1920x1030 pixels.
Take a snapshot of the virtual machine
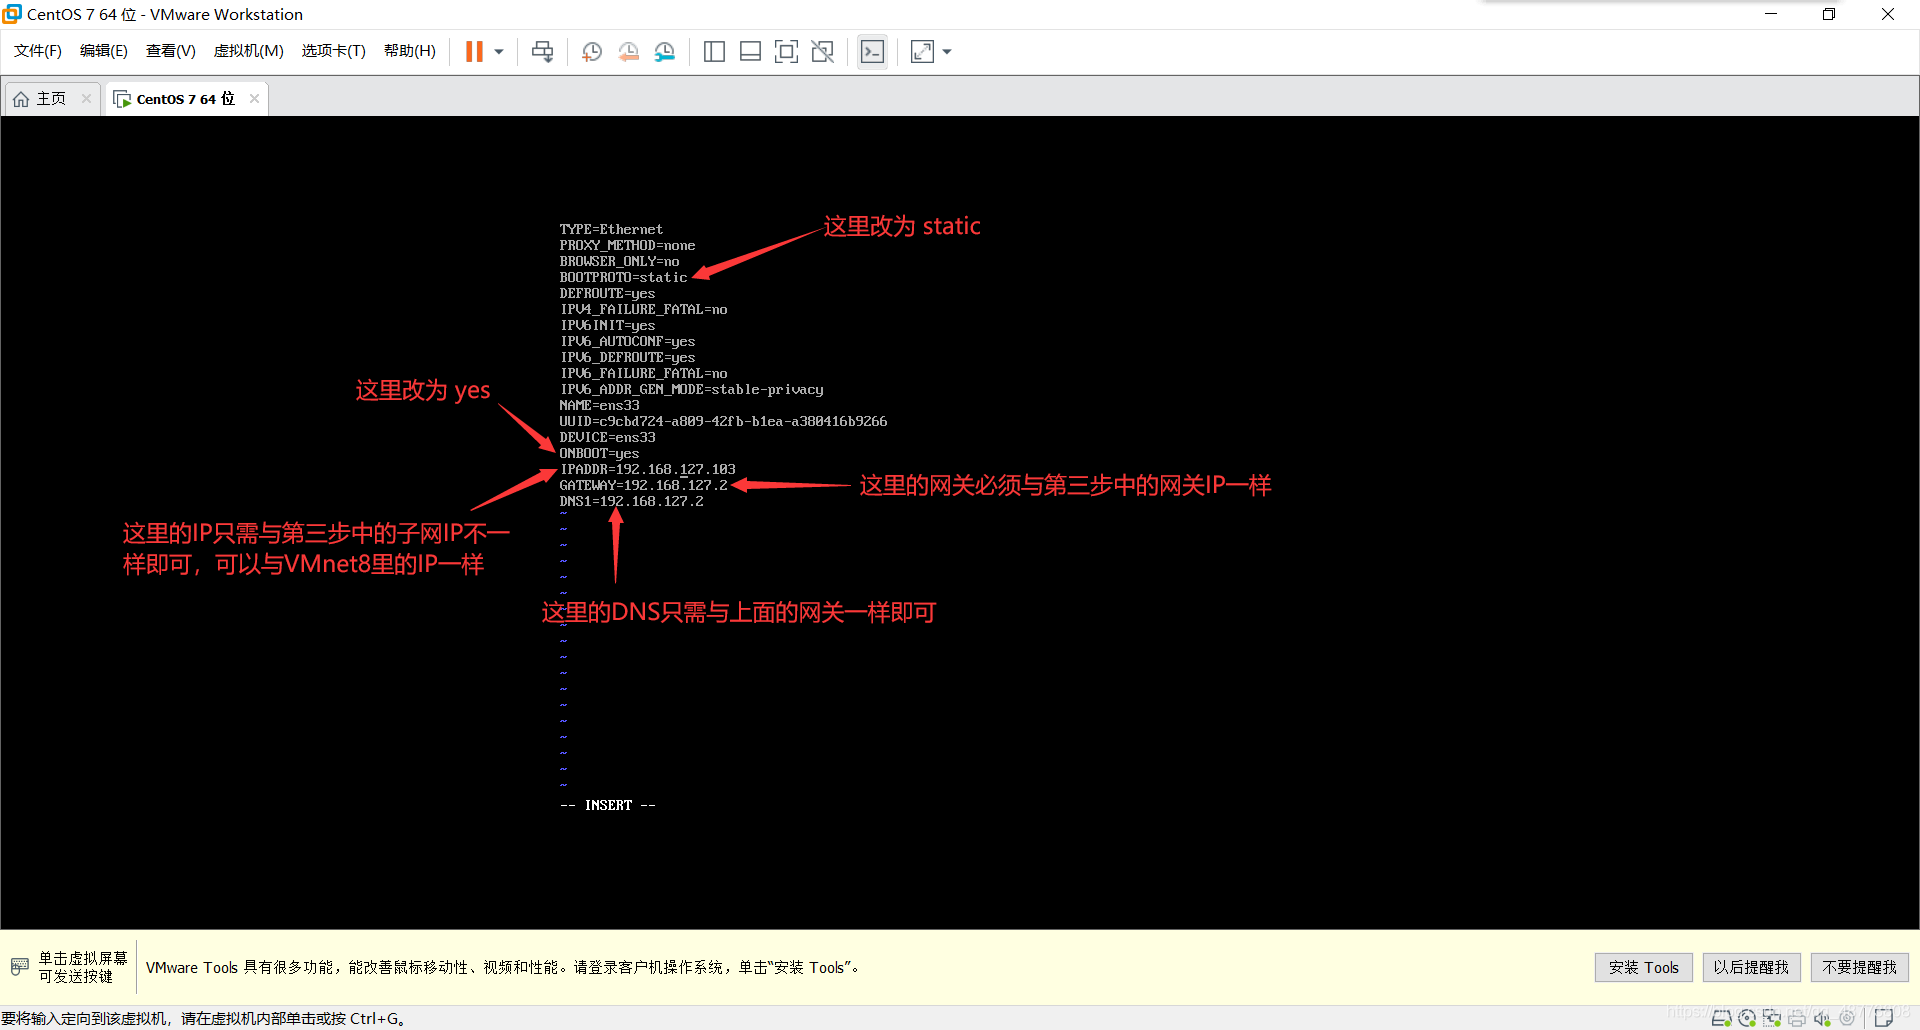pos(592,51)
